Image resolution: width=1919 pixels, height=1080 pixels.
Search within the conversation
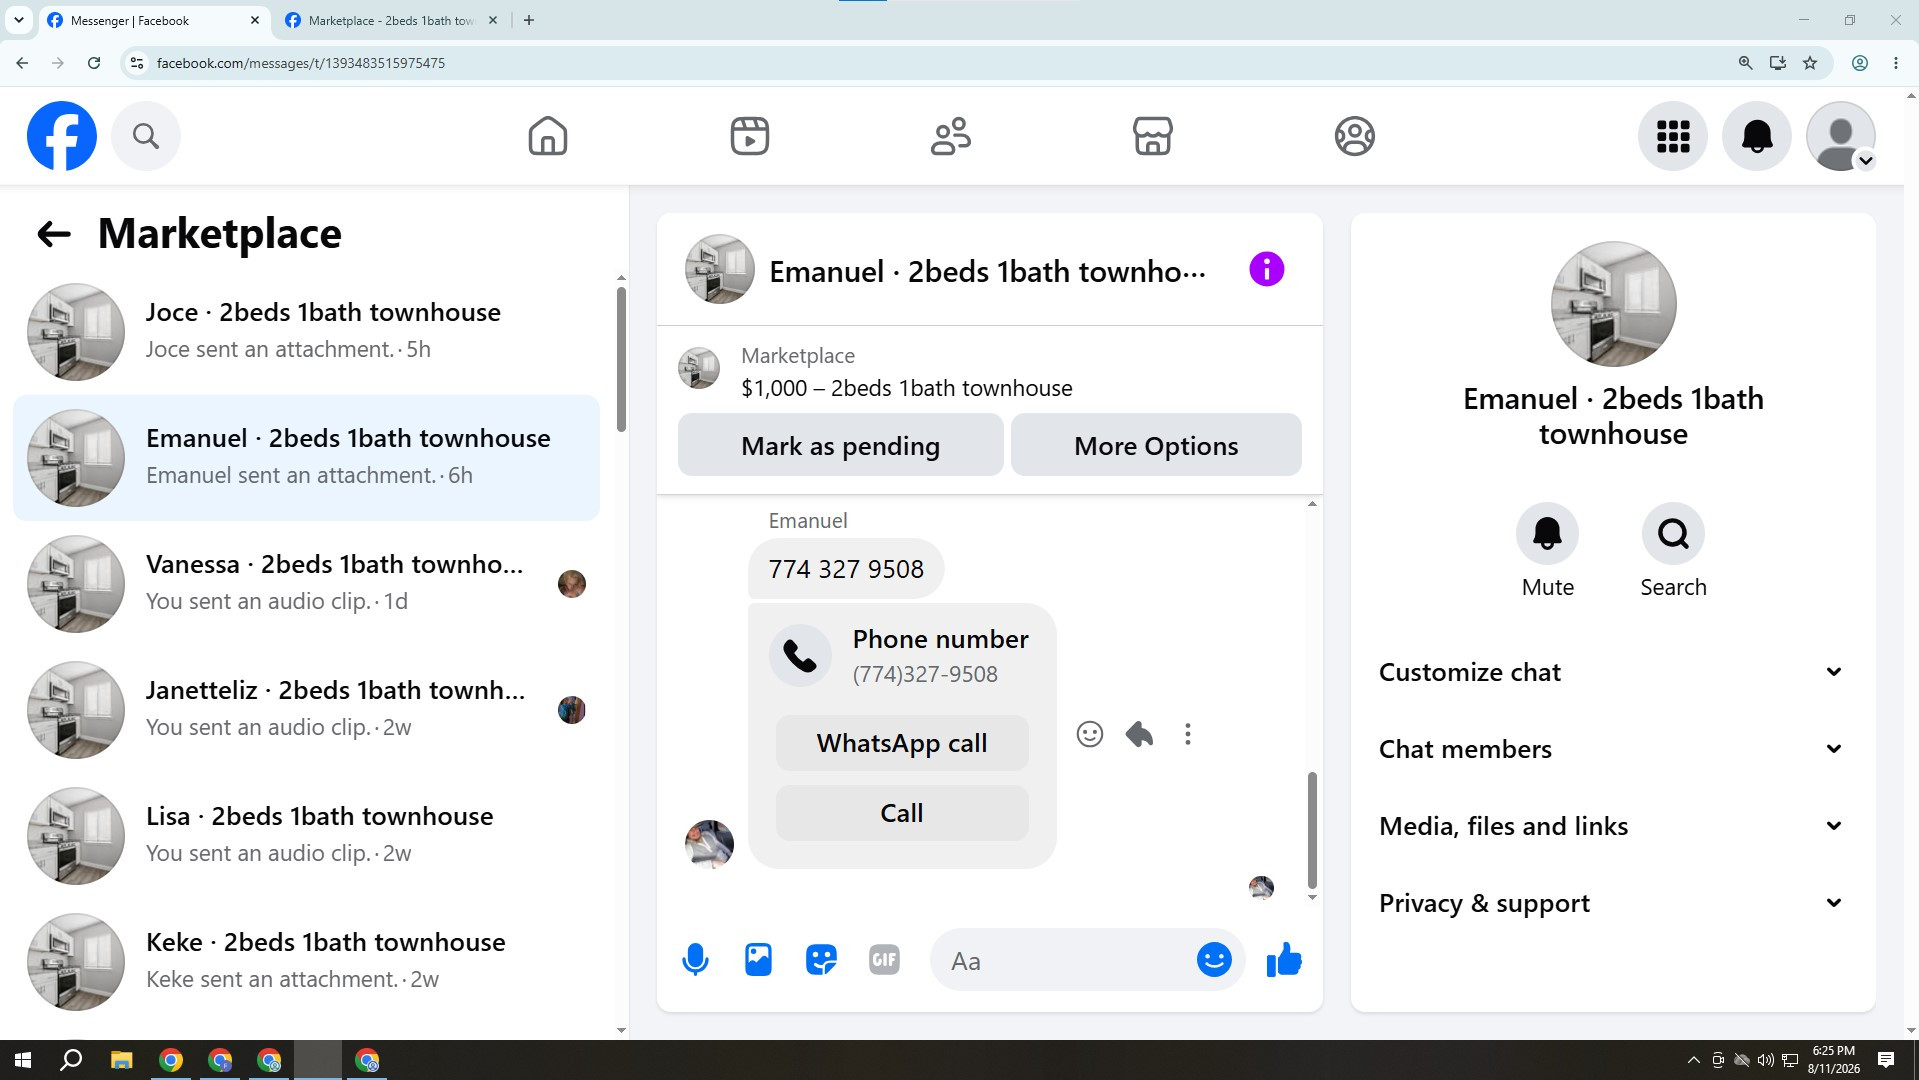(1674, 534)
